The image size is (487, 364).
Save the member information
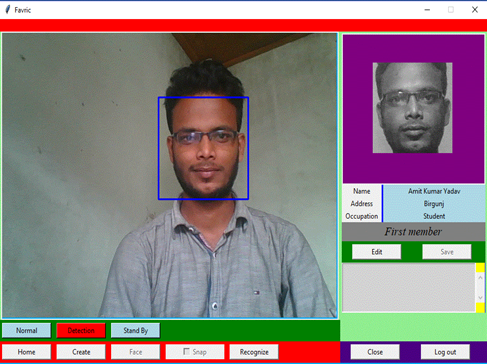[x=447, y=252]
